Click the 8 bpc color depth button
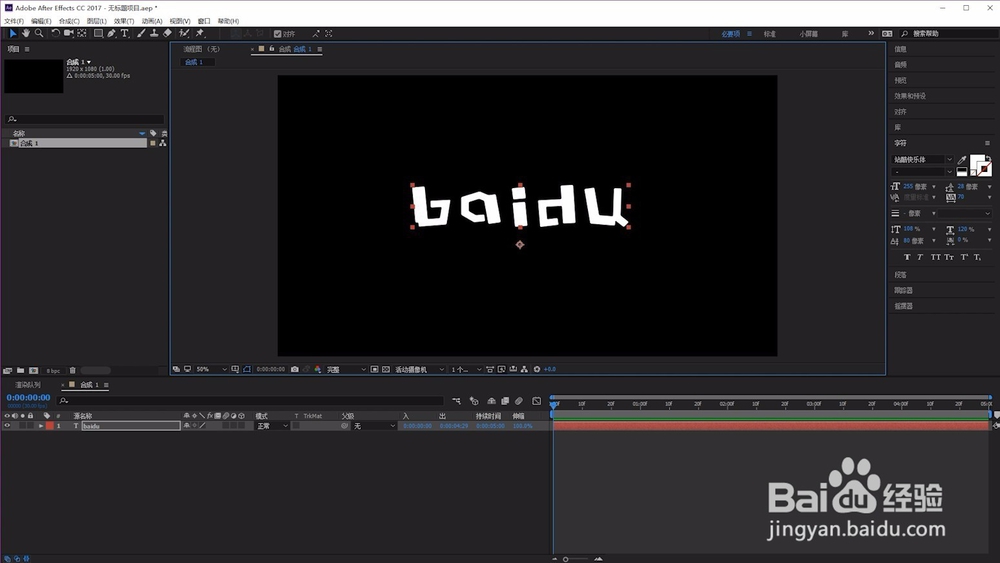The image size is (1000, 563). pyautogui.click(x=54, y=370)
